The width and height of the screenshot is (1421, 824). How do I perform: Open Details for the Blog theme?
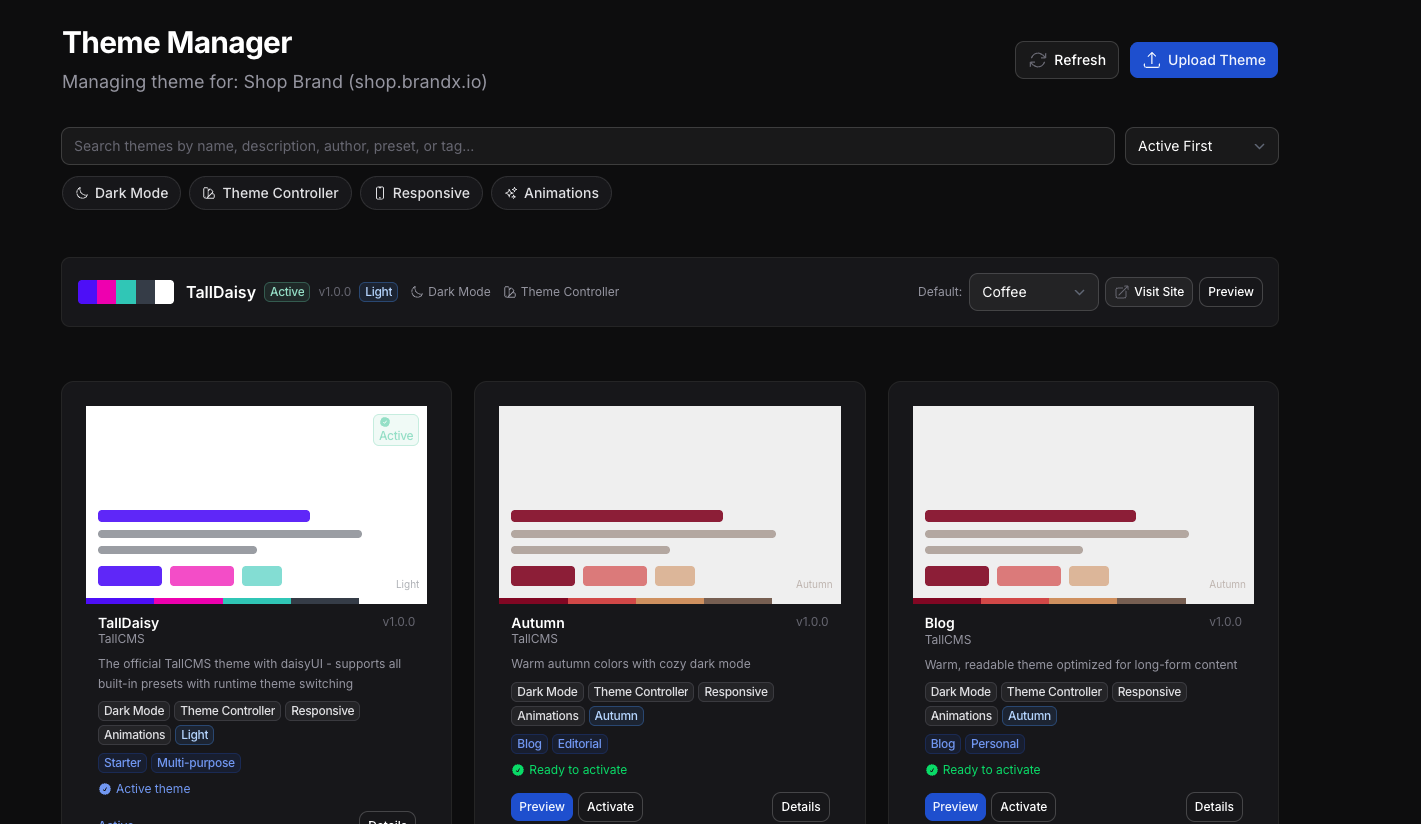[1213, 807]
